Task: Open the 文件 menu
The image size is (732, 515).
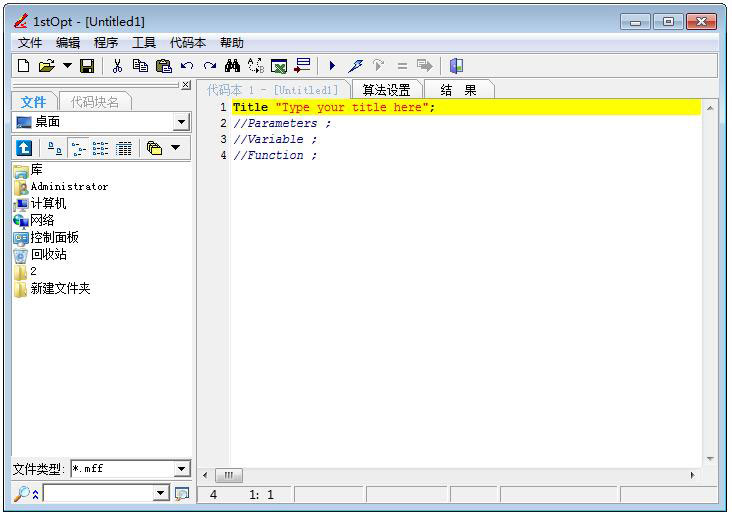Action: tap(30, 43)
